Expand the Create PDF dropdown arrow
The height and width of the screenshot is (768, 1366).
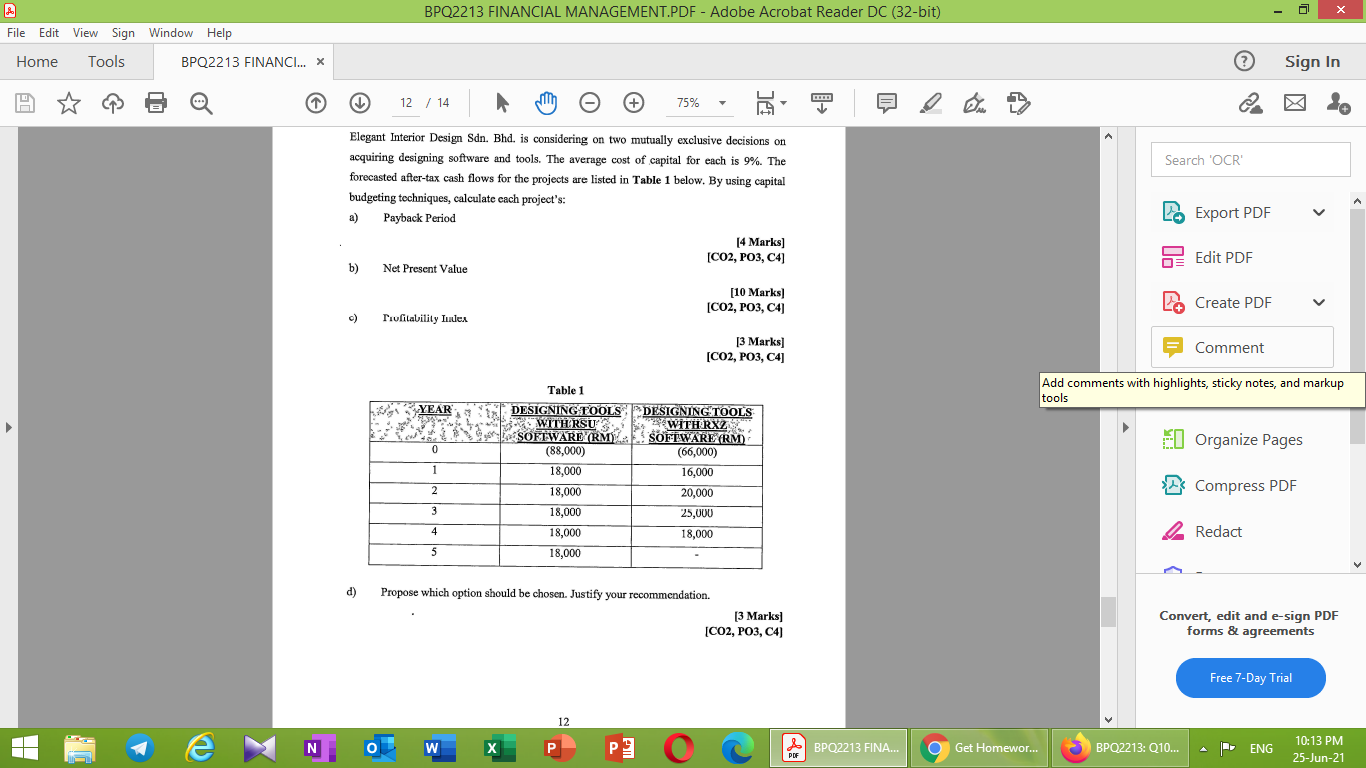click(1319, 302)
